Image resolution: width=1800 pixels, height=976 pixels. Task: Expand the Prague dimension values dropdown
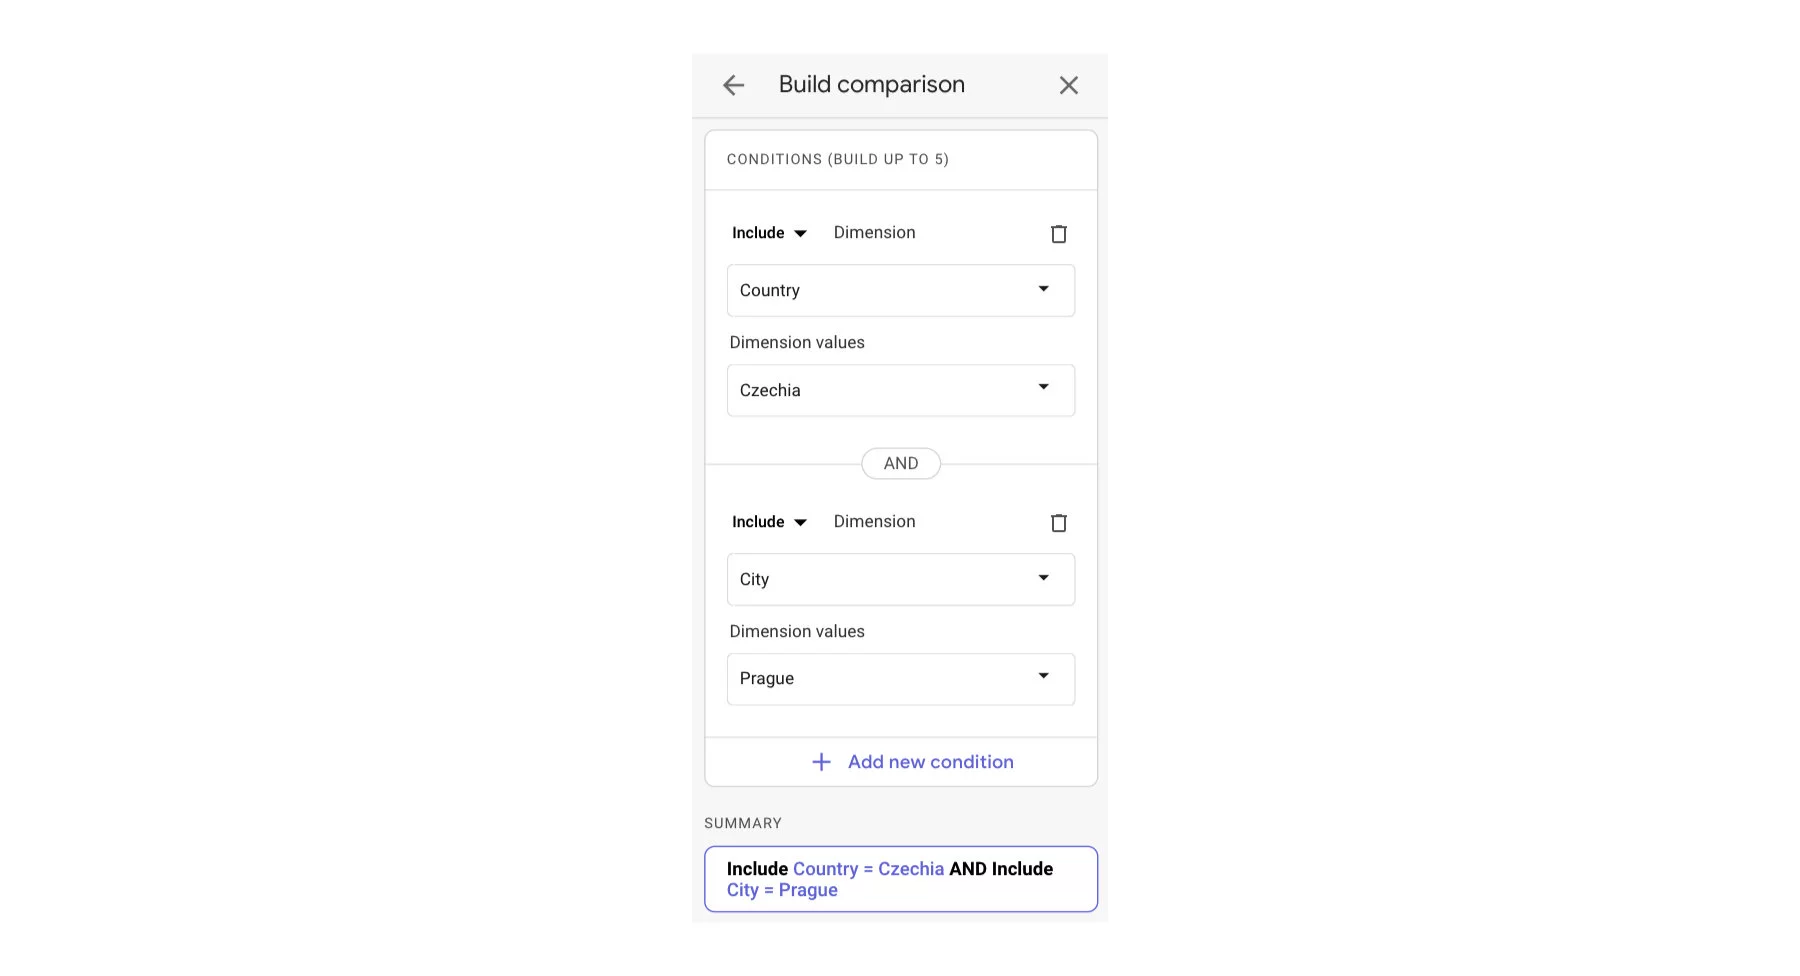900,679
